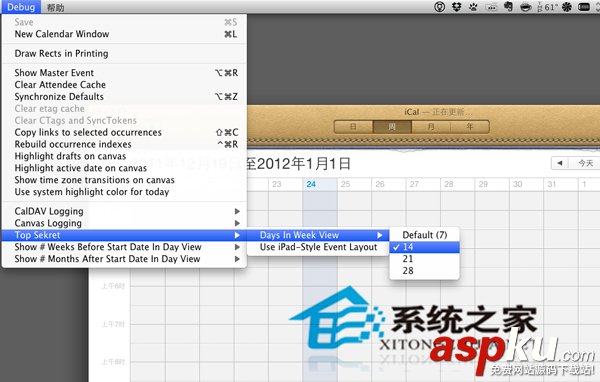The height and width of the screenshot is (382, 600).
Task: Expand Show # Months After Start Date submenu
Action: [x=124, y=259]
